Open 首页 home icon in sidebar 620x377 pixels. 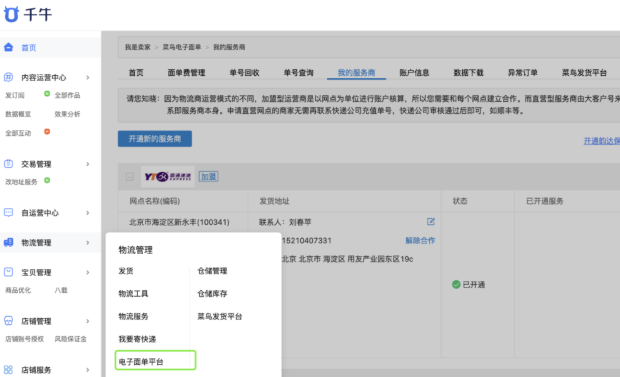tap(8, 47)
